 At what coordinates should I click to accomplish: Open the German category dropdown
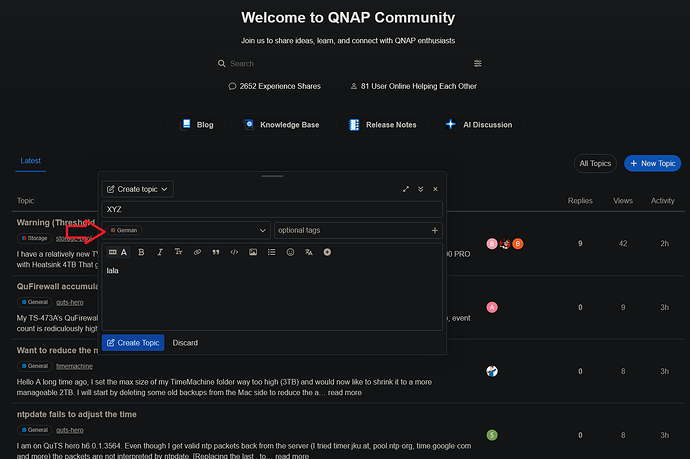point(186,231)
